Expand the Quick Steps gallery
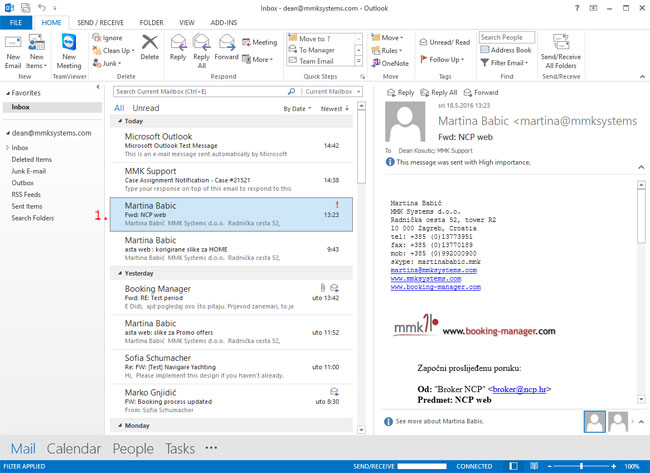 [359, 61]
